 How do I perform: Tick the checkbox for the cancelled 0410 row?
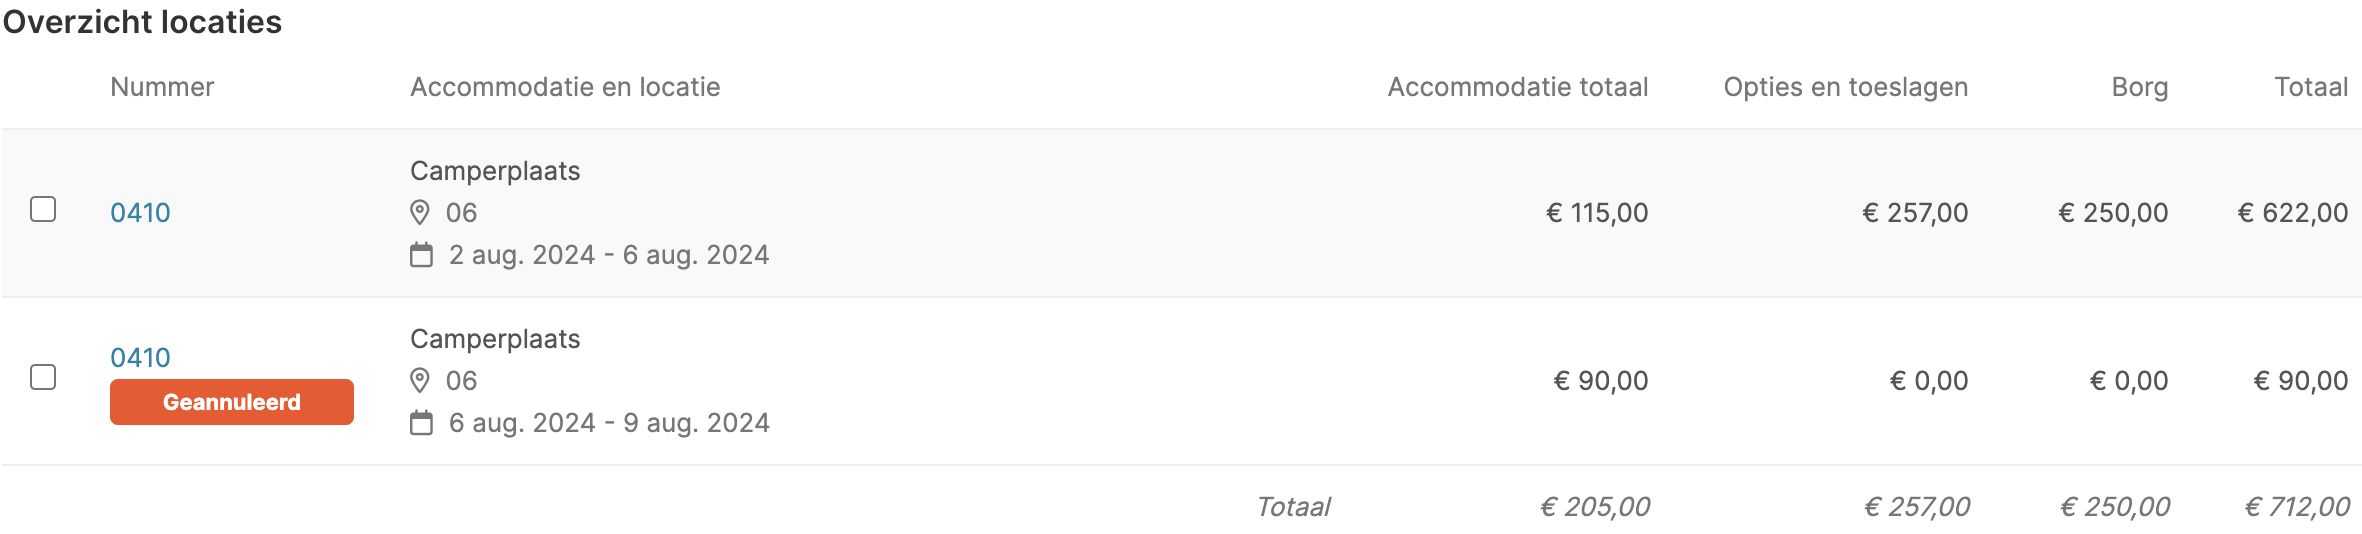pos(43,377)
